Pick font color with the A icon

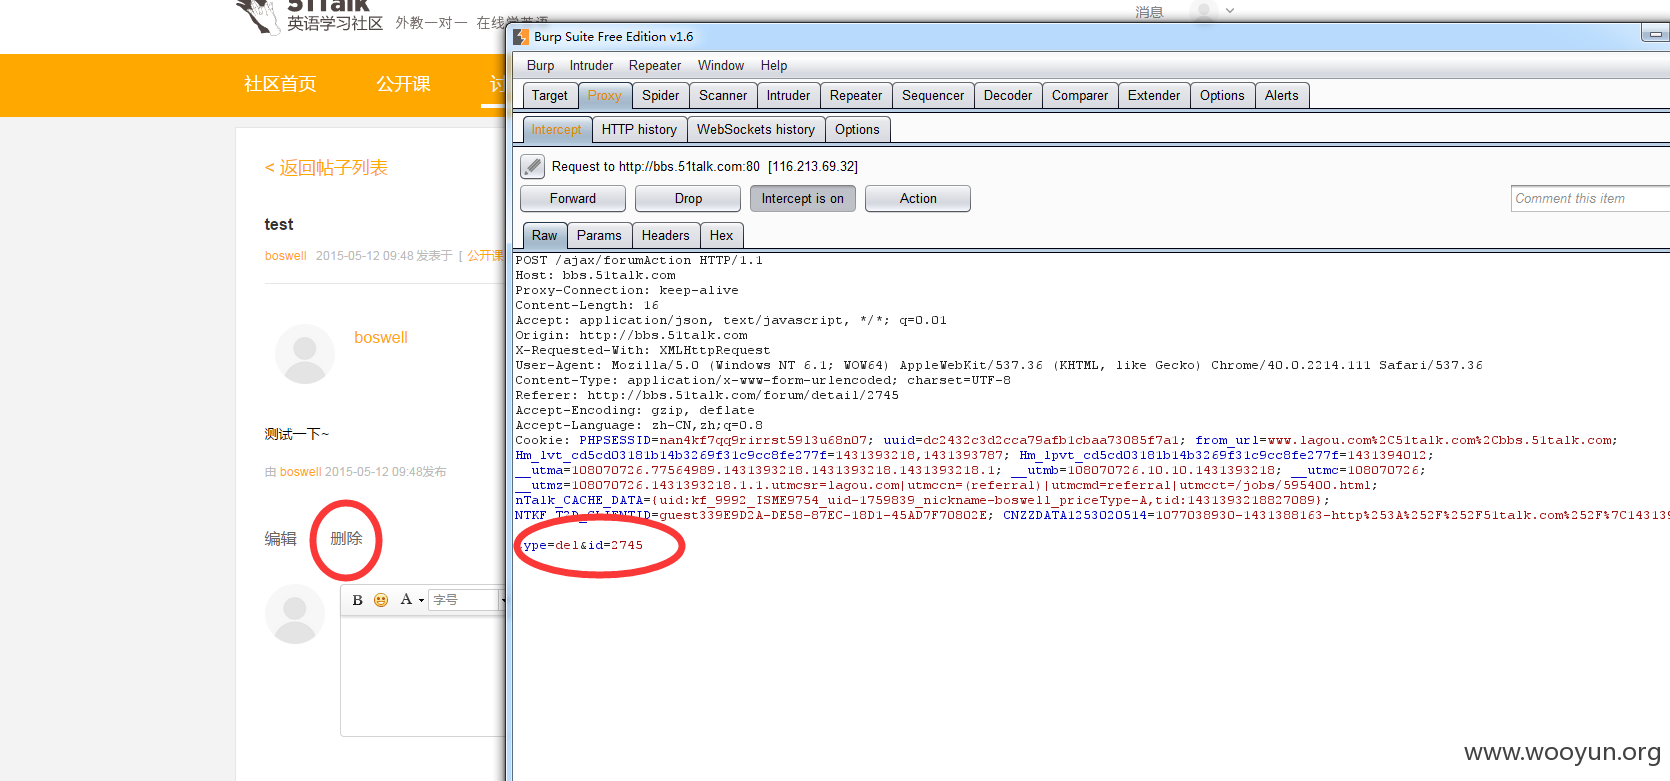(x=406, y=599)
